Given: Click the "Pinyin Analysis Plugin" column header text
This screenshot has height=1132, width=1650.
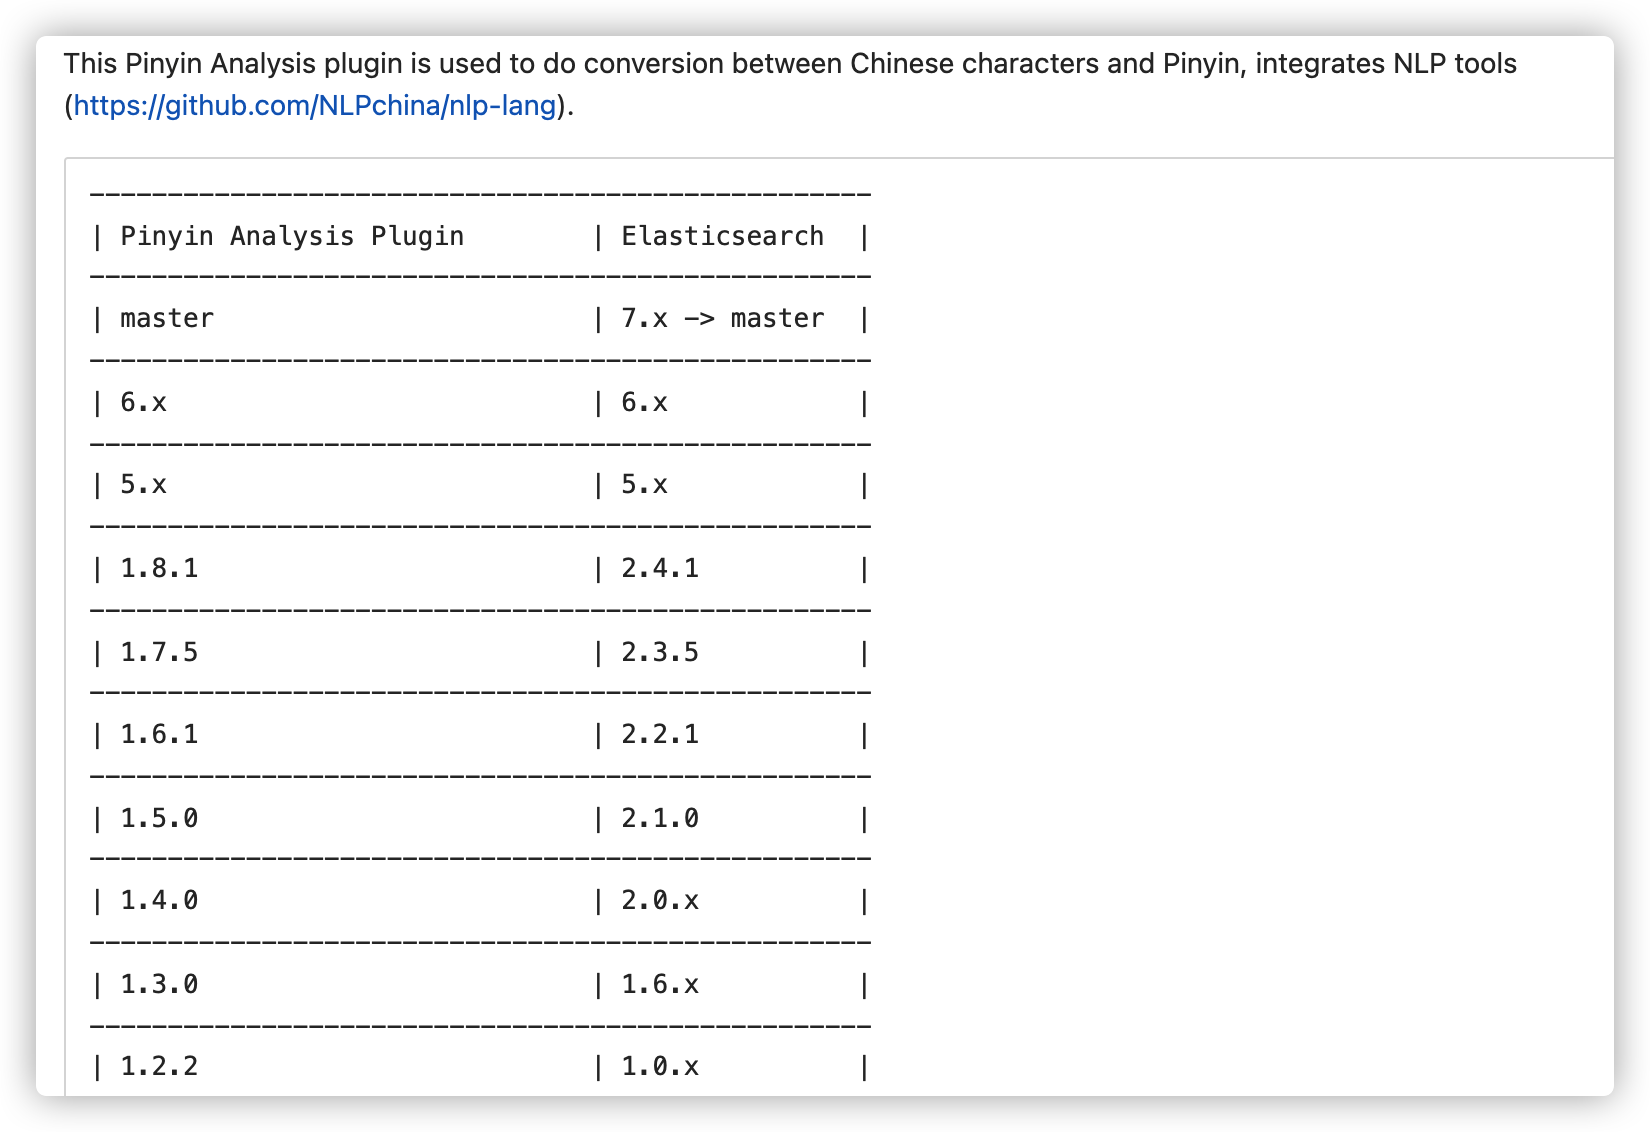Looking at the screenshot, I should point(292,237).
